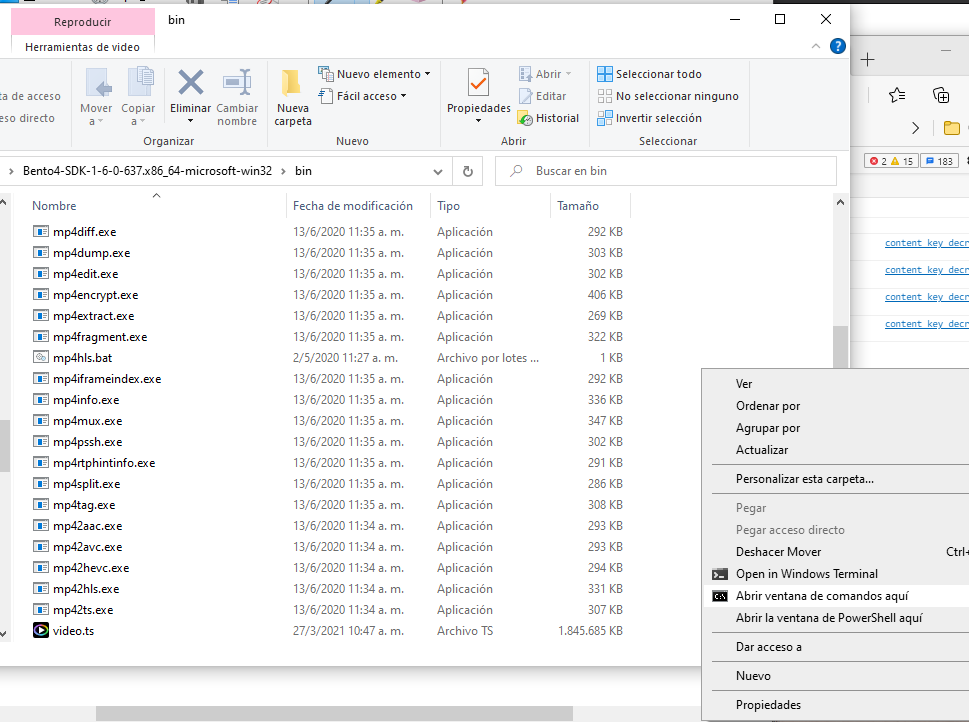Click in the Buscar en bin search field
Image resolution: width=969 pixels, height=722 pixels.
pyautogui.click(x=666, y=171)
